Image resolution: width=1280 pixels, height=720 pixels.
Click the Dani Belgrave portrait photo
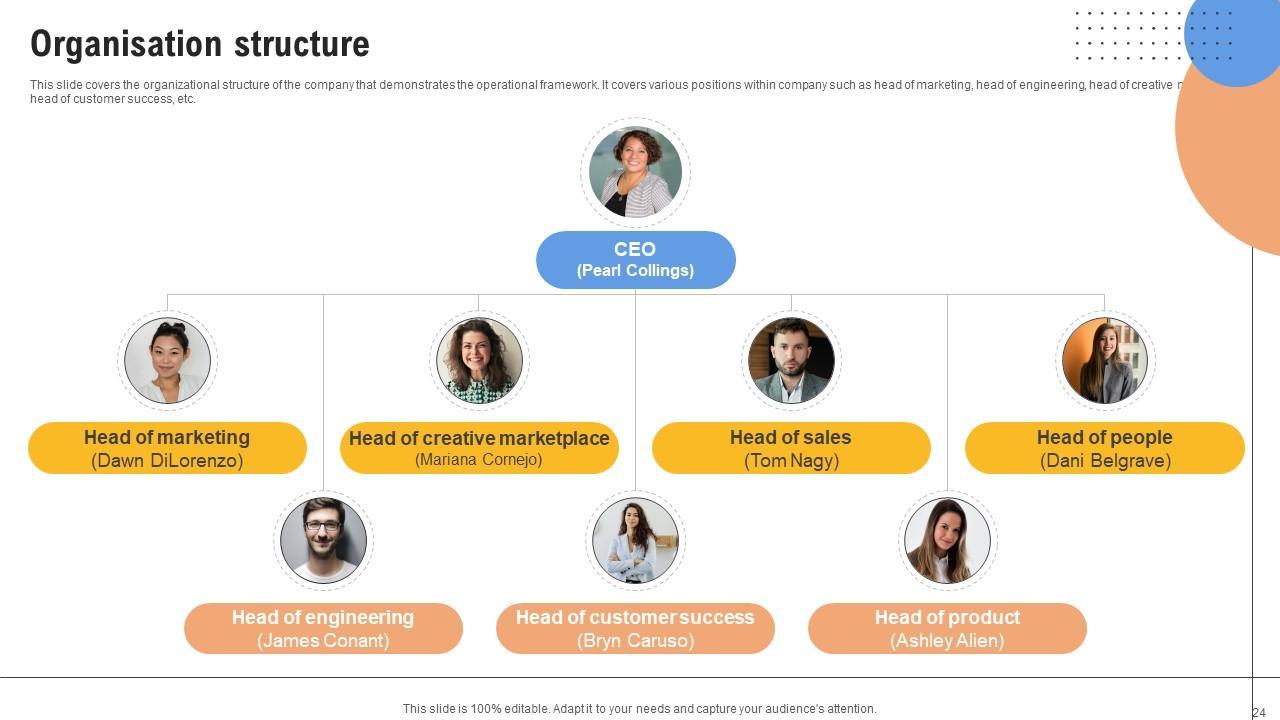coord(1104,361)
